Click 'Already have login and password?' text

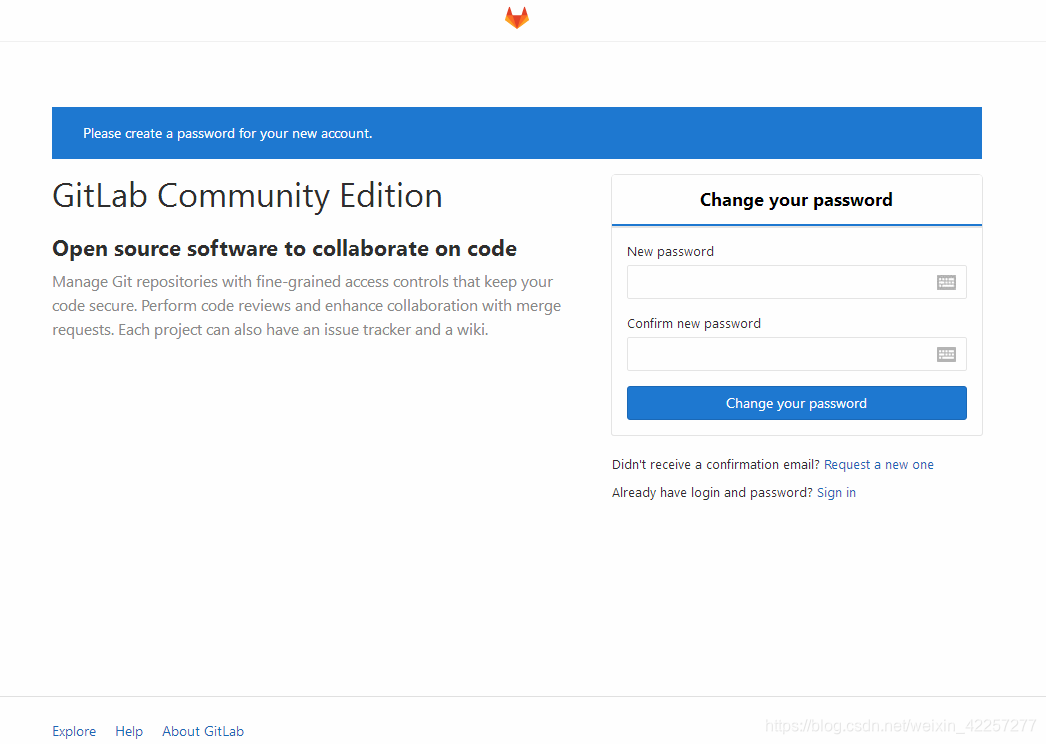(712, 492)
